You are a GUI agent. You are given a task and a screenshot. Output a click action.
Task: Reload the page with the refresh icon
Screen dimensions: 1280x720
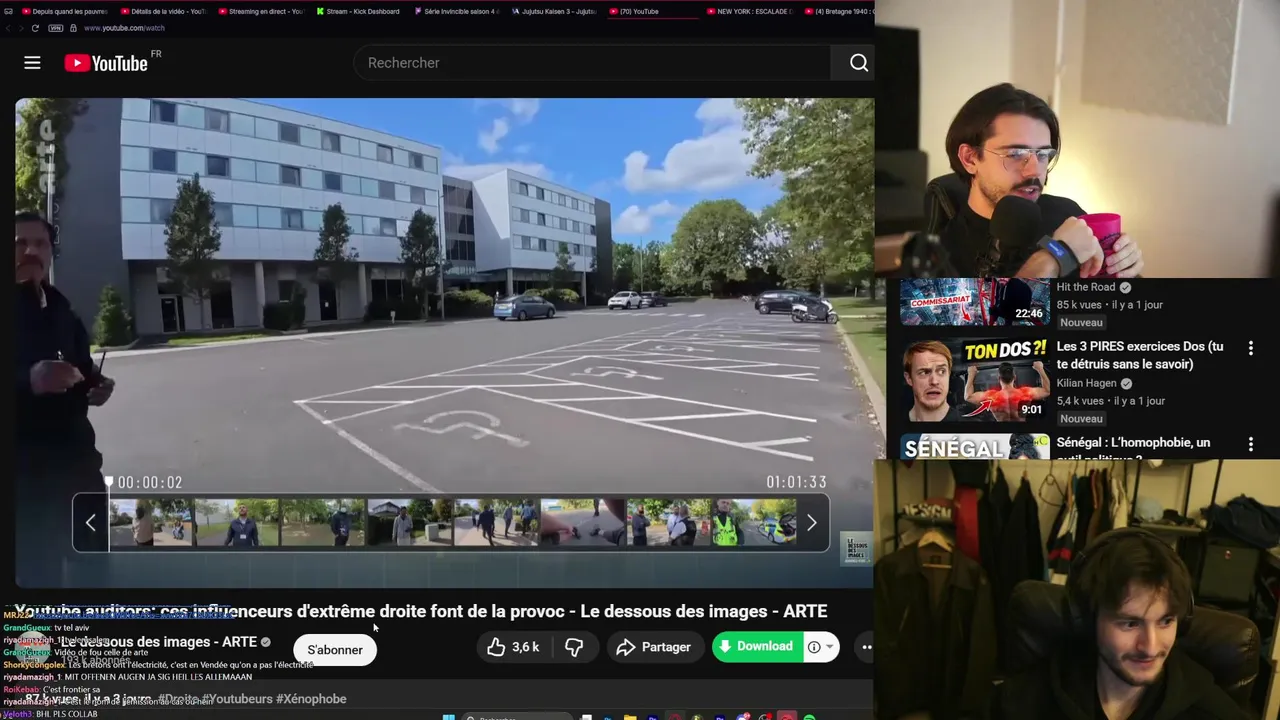point(37,28)
